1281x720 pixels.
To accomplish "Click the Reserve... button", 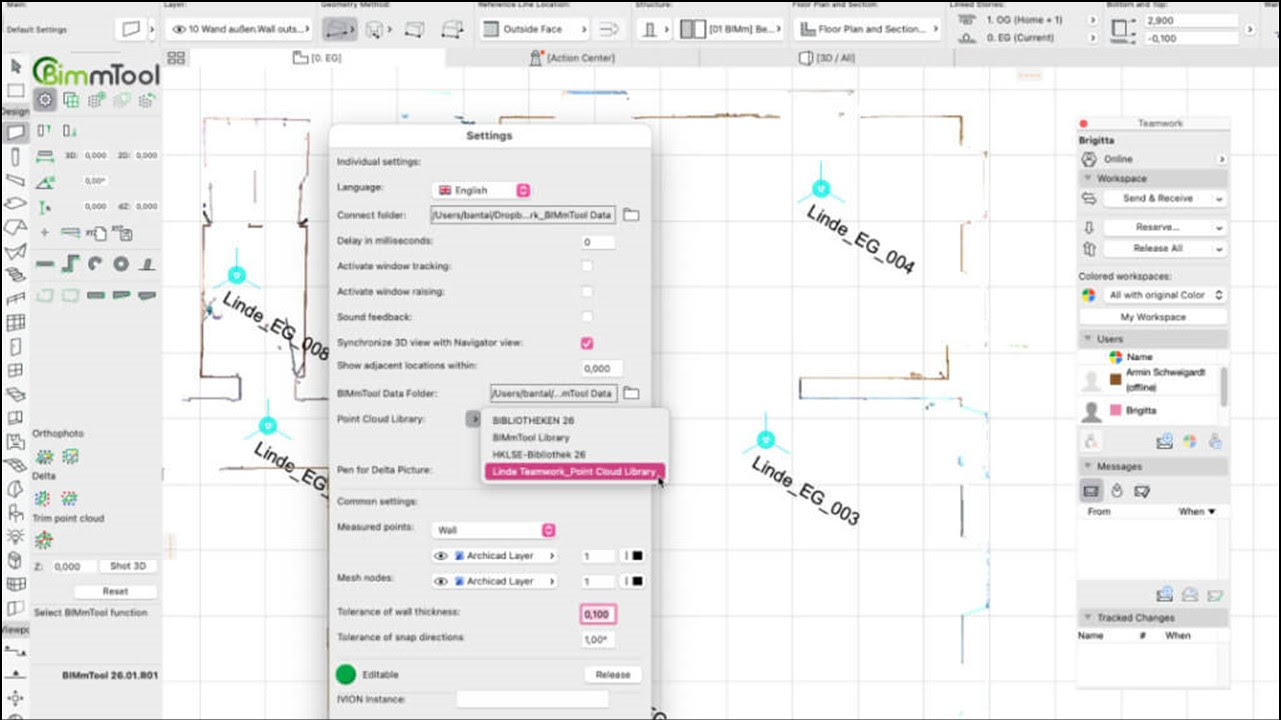I will (x=1164, y=227).
